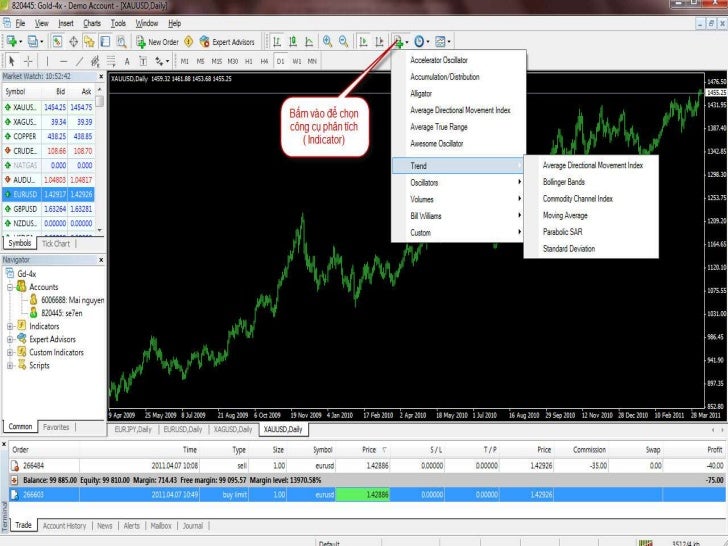Select the Text (A) drawing tool

click(127, 61)
